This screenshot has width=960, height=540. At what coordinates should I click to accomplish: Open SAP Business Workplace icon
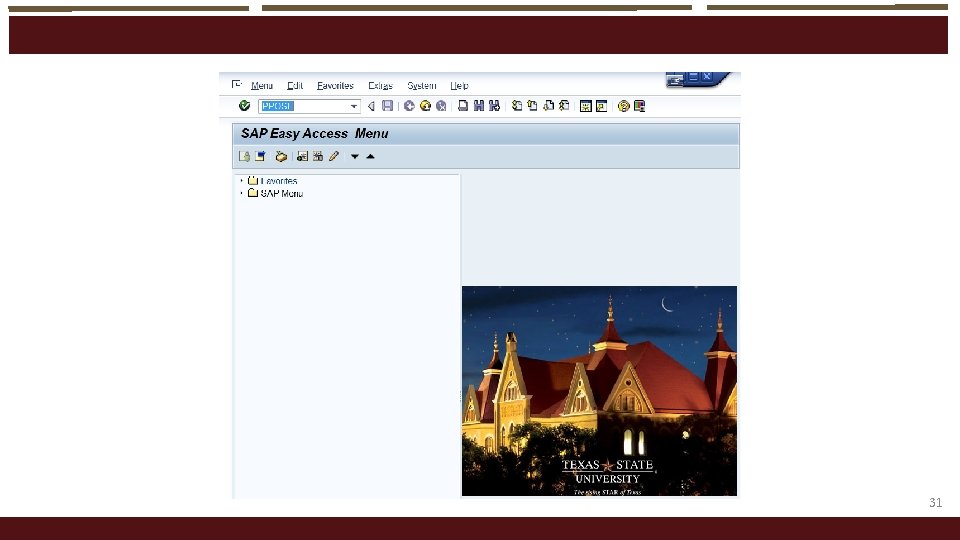(x=281, y=156)
